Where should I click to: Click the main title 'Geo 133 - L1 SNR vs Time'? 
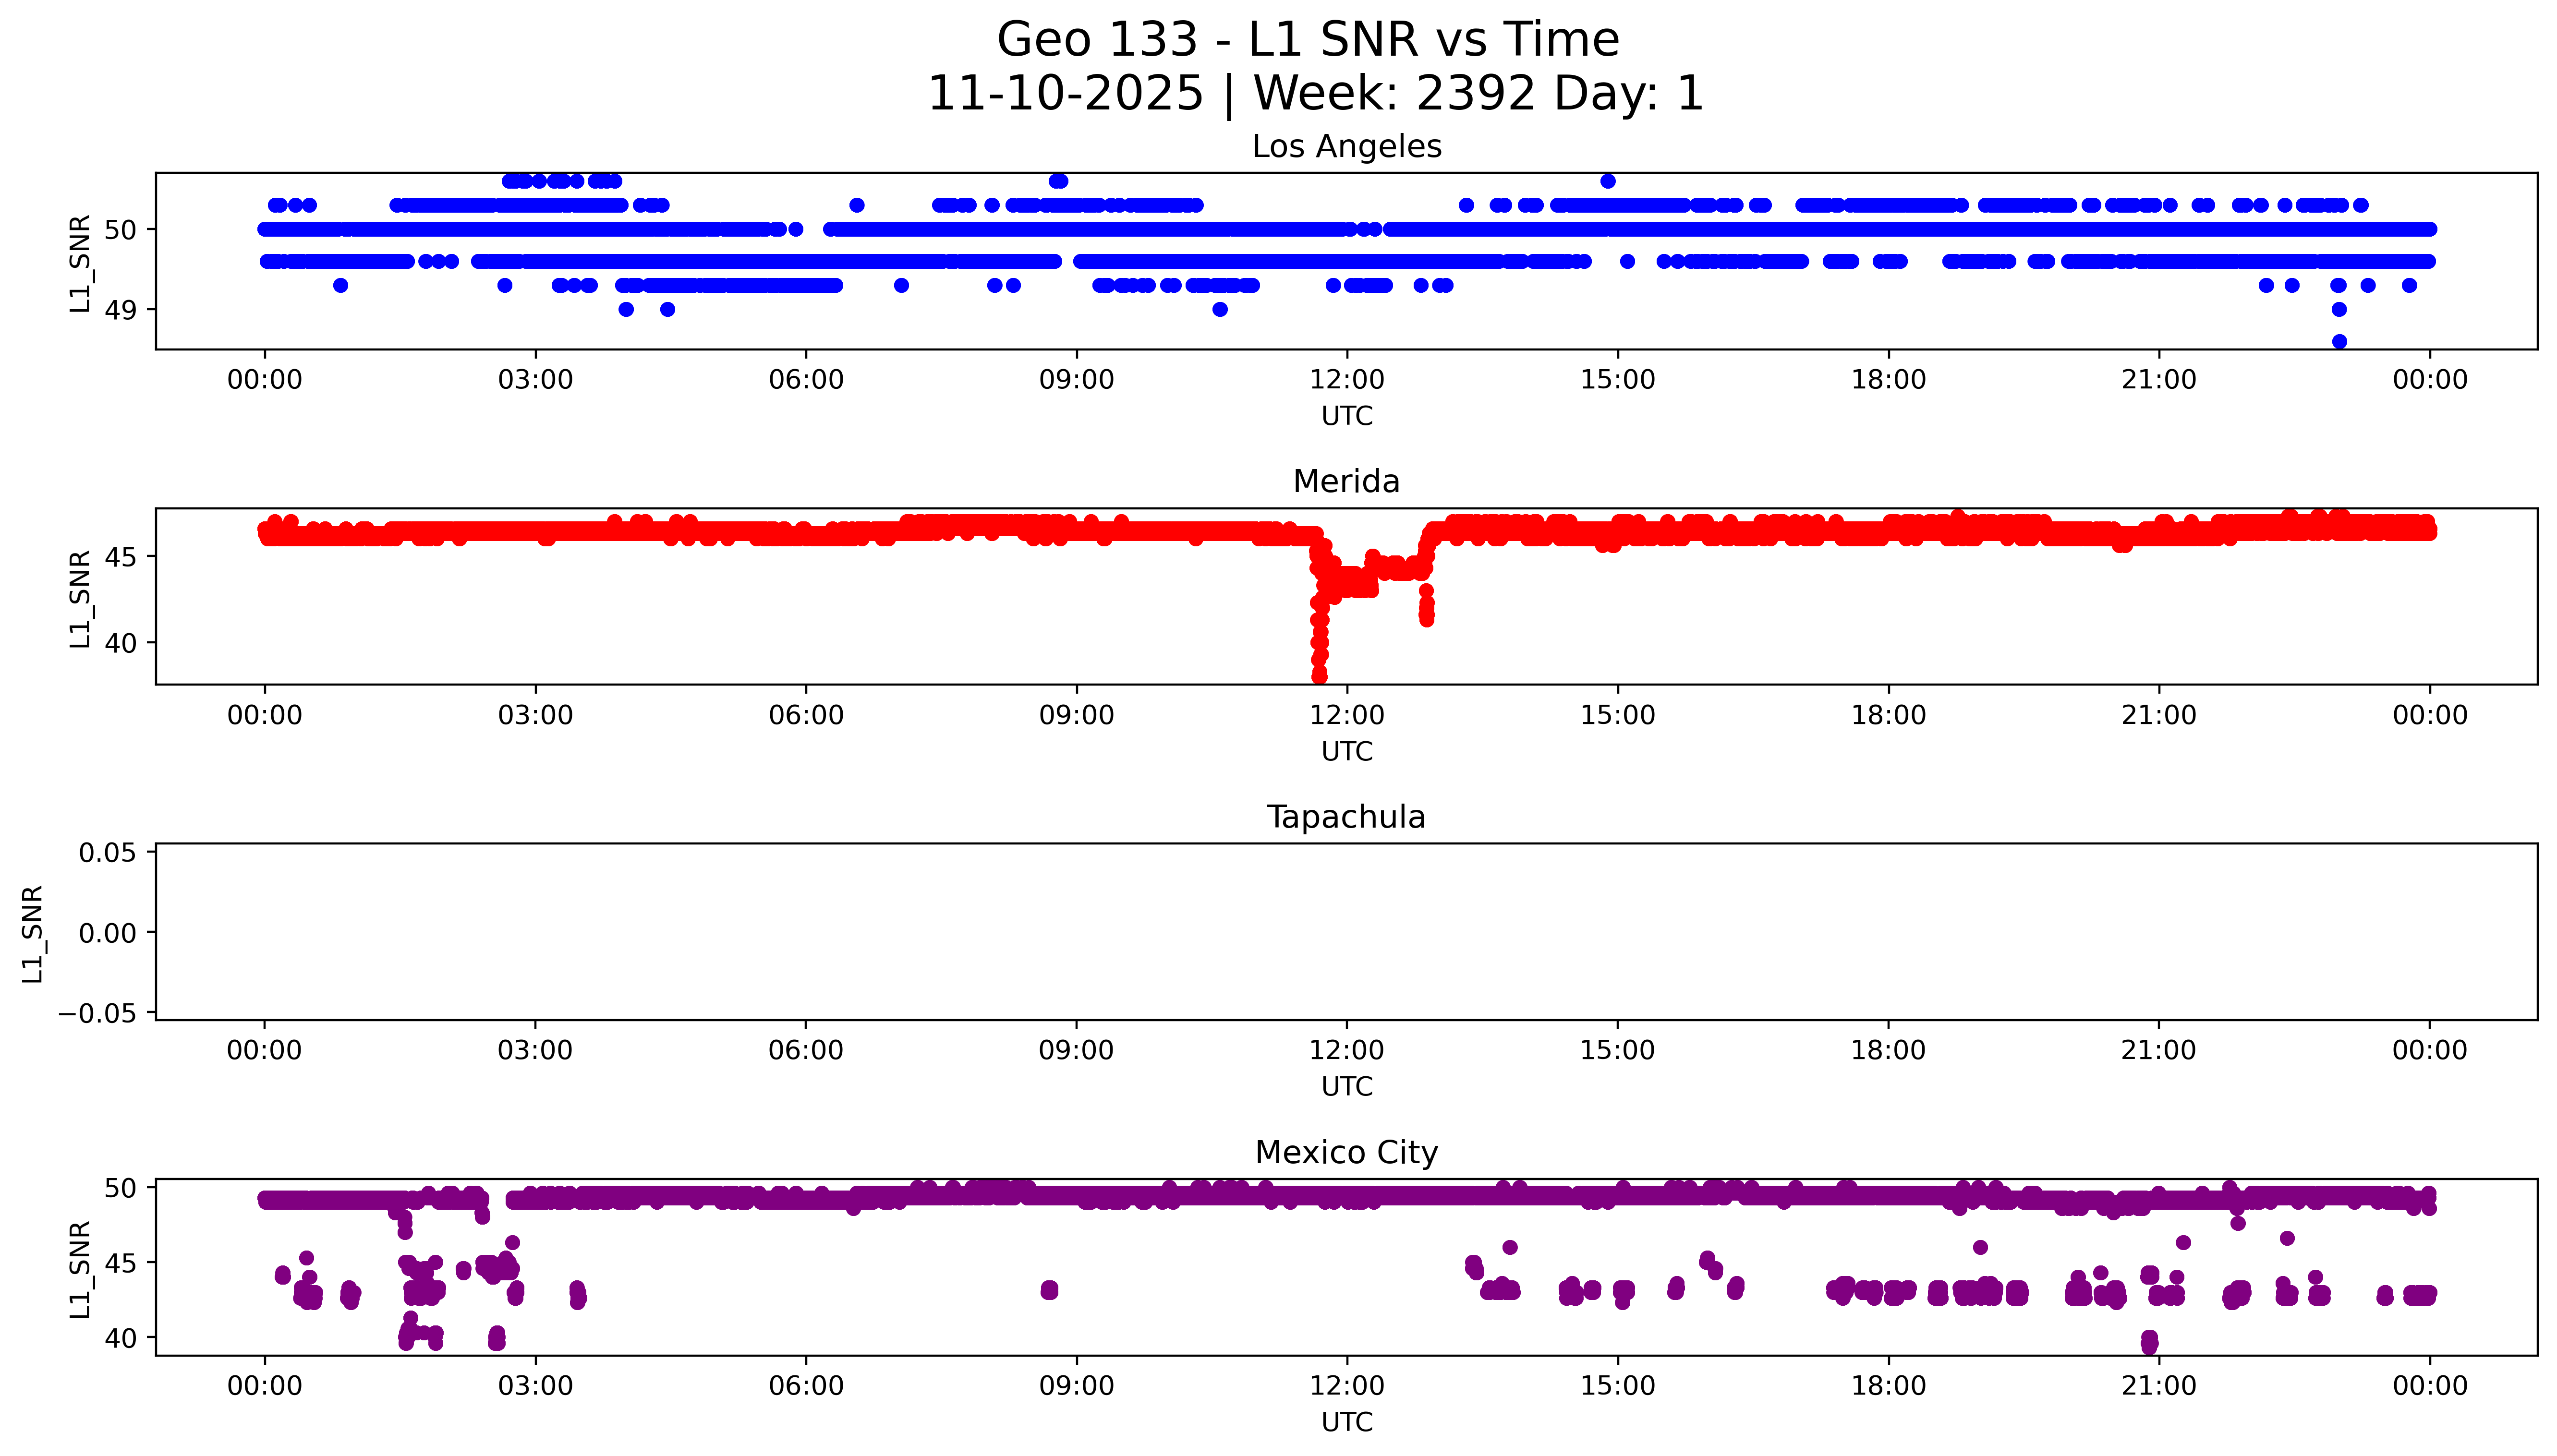click(x=1307, y=40)
